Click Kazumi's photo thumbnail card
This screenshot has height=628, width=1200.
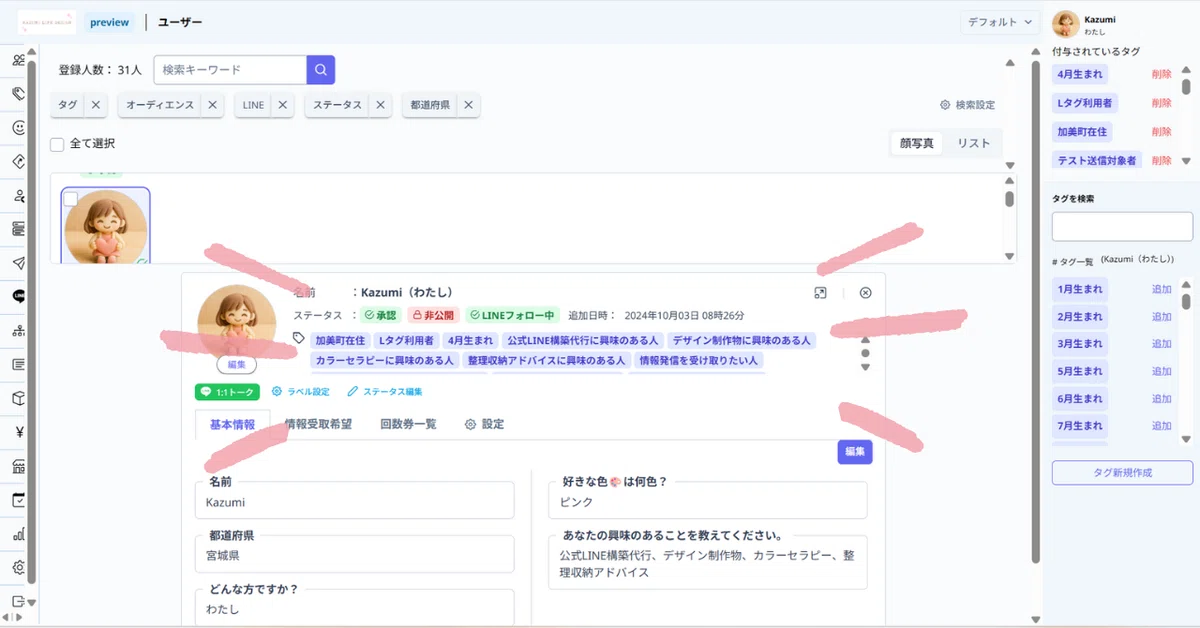tap(106, 227)
